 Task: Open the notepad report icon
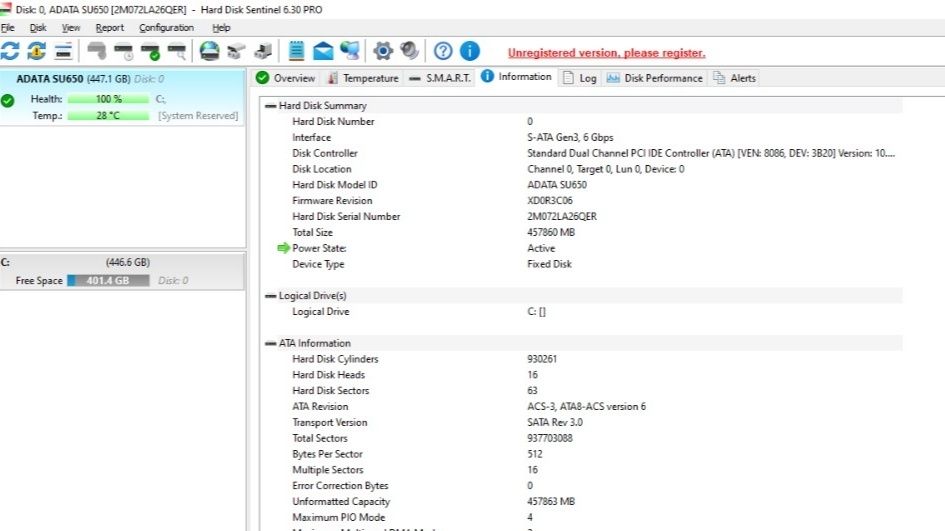coord(296,51)
